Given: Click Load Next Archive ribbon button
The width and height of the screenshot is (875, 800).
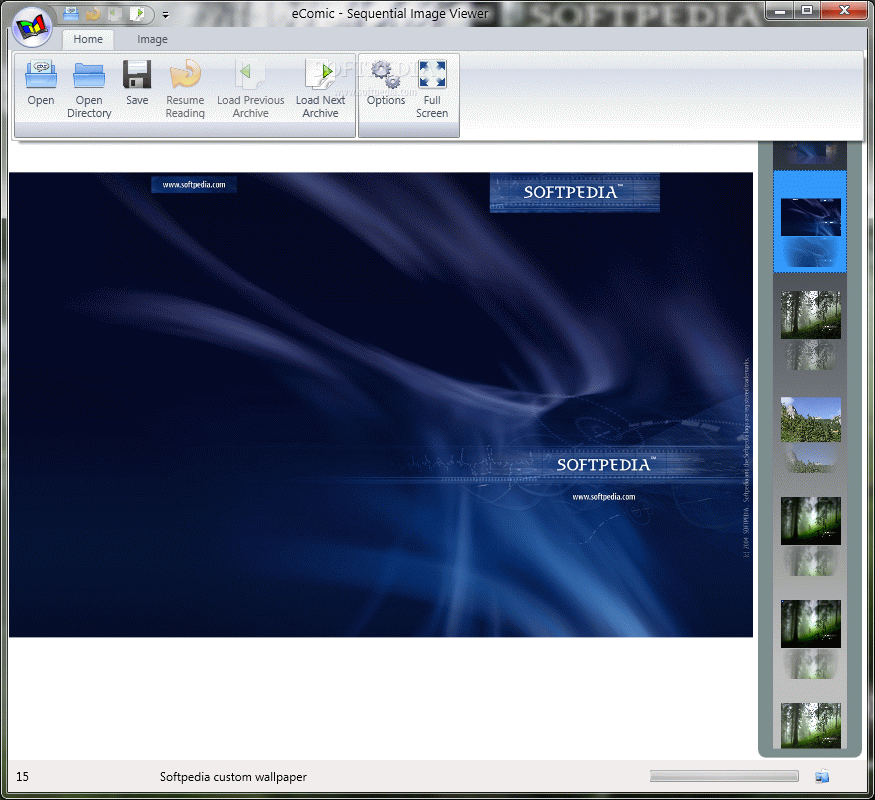Looking at the screenshot, I should click(320, 89).
